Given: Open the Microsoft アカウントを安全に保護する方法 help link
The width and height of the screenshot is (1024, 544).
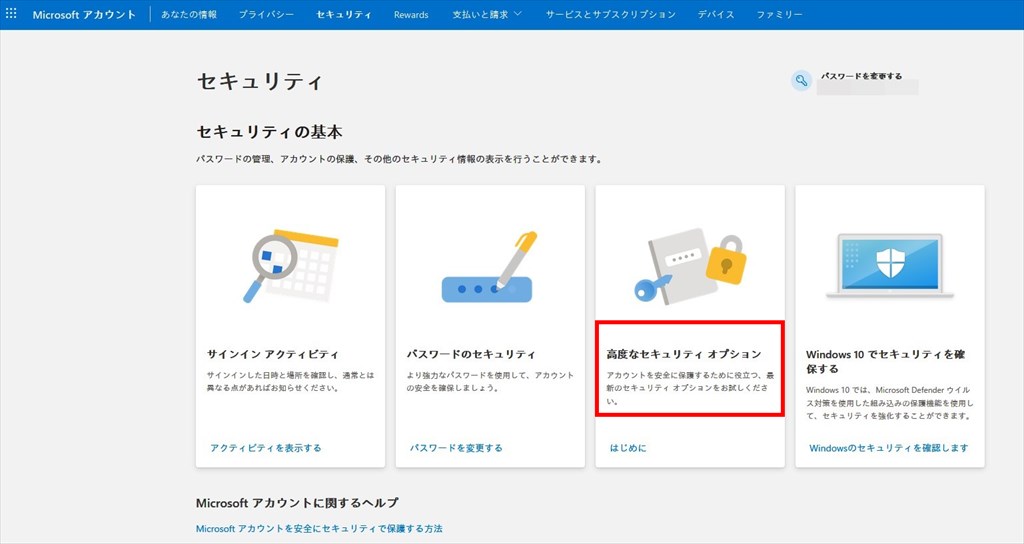Looking at the screenshot, I should coord(319,528).
